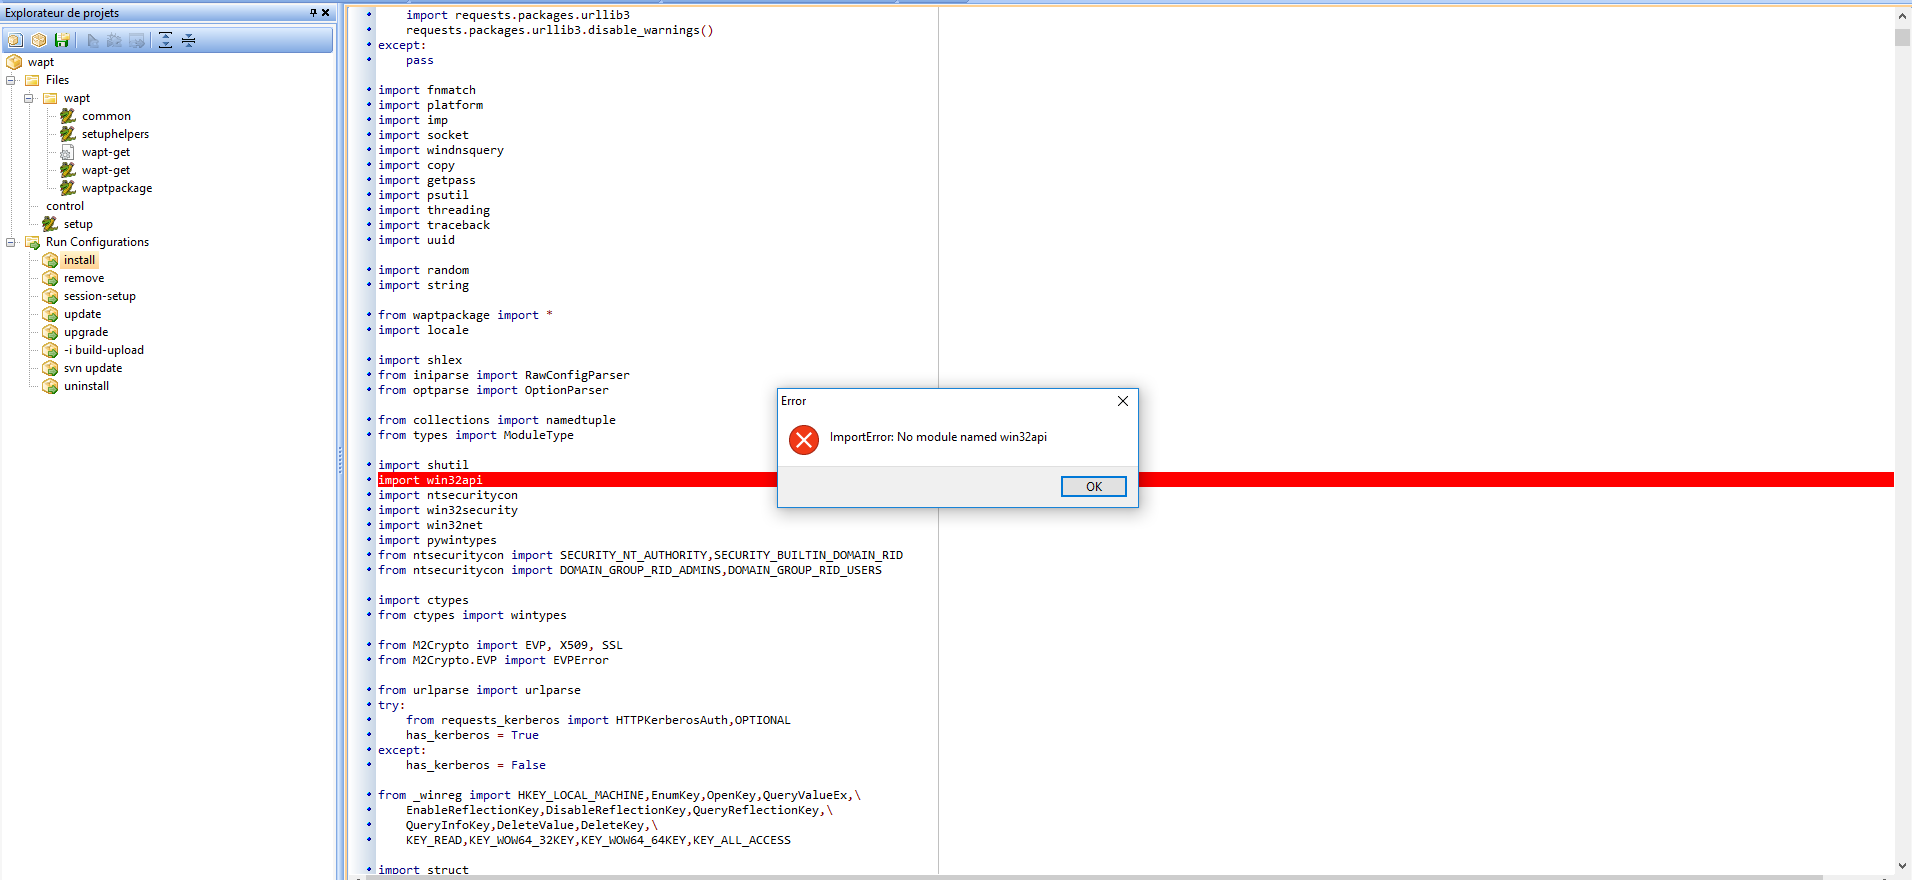Click the install configuration's package icon
This screenshot has height=880, width=1912.
pos(50,260)
